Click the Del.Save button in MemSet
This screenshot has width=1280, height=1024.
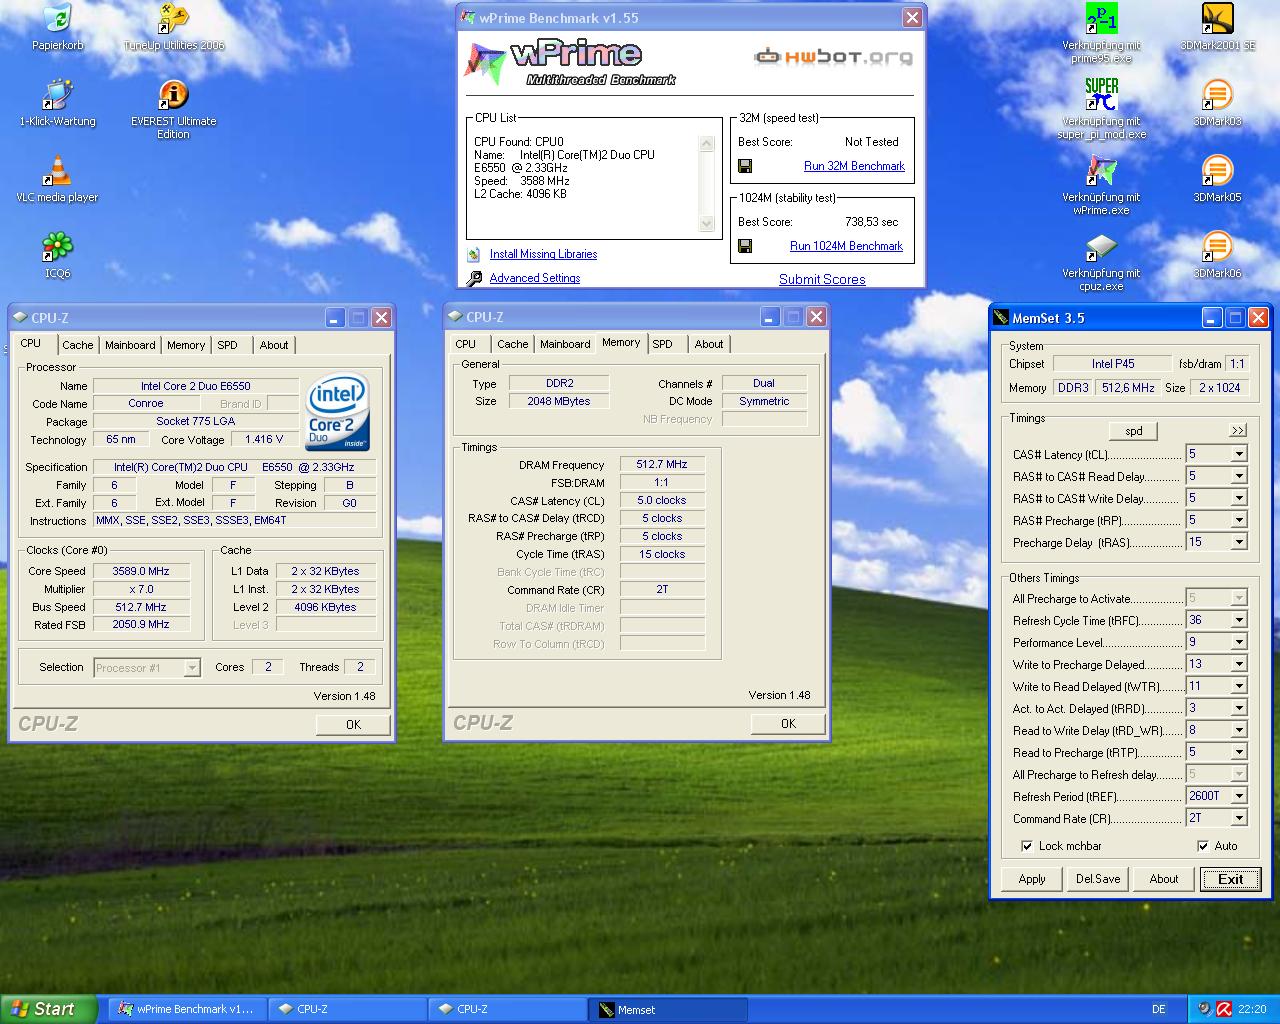coord(1098,879)
